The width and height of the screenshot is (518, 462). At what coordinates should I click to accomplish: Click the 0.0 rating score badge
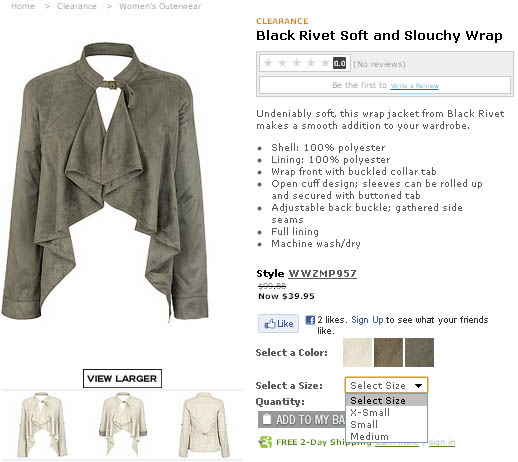(x=339, y=63)
